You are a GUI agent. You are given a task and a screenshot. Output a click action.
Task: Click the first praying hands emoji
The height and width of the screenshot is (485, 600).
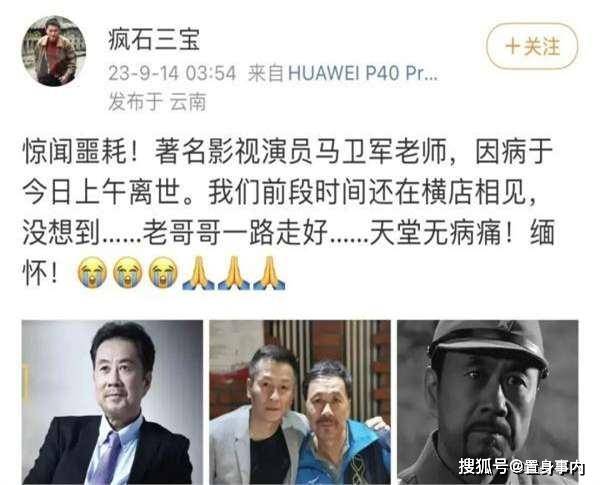pyautogui.click(x=198, y=273)
